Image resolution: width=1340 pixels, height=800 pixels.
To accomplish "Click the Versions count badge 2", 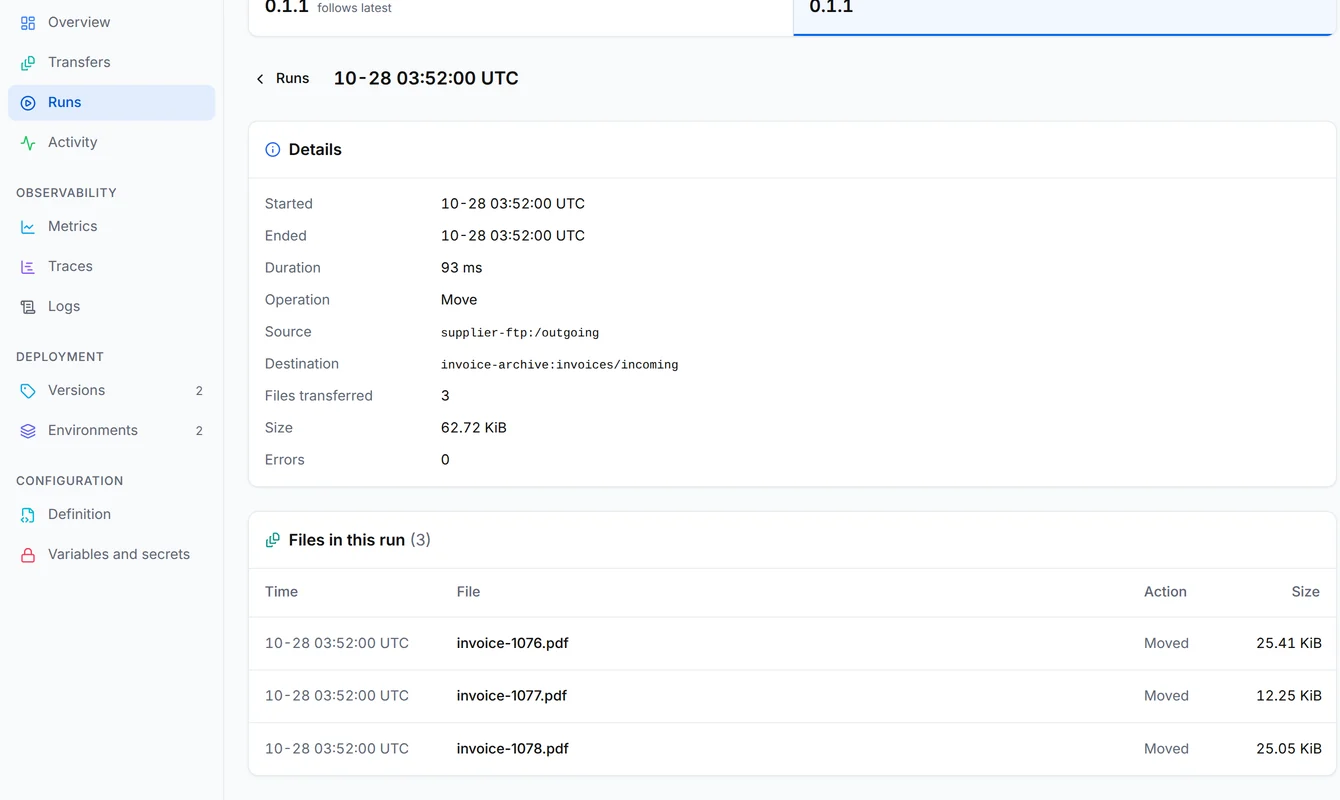I will tap(199, 391).
